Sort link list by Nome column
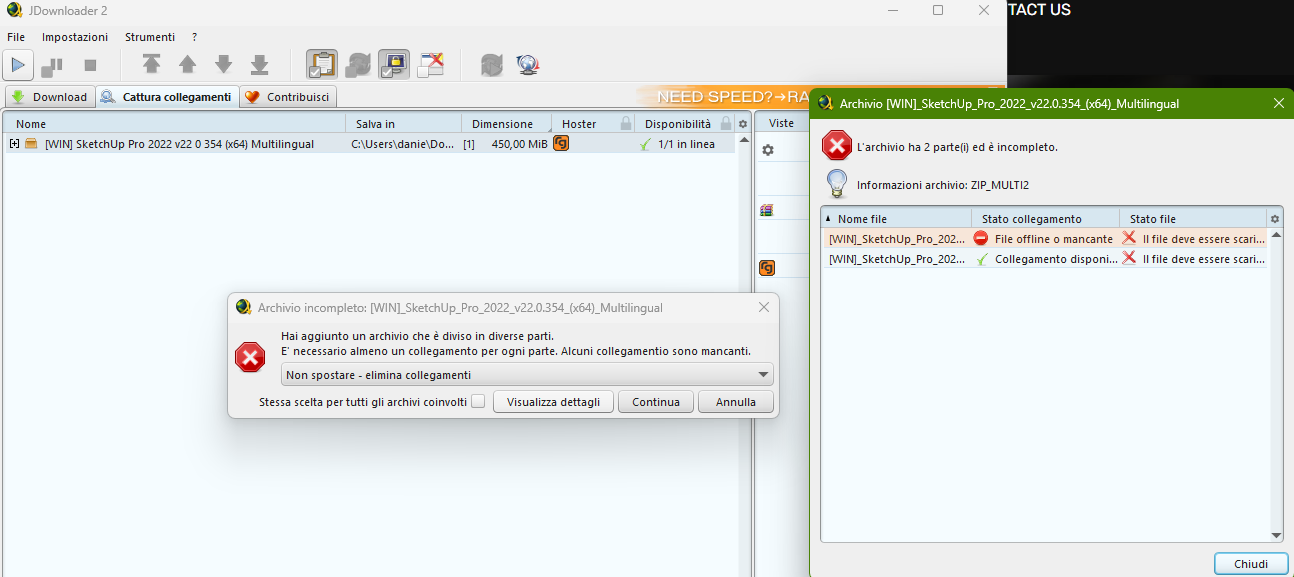 click(175, 124)
